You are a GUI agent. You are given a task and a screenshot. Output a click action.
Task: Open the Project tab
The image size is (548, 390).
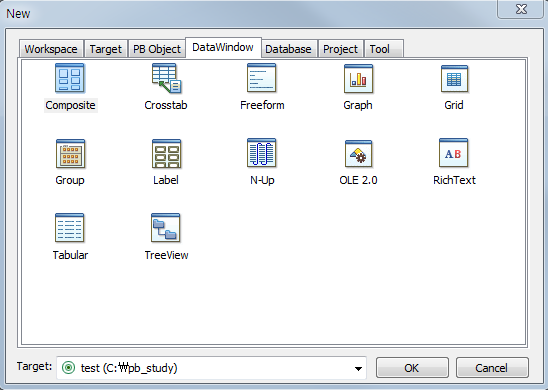pos(340,49)
